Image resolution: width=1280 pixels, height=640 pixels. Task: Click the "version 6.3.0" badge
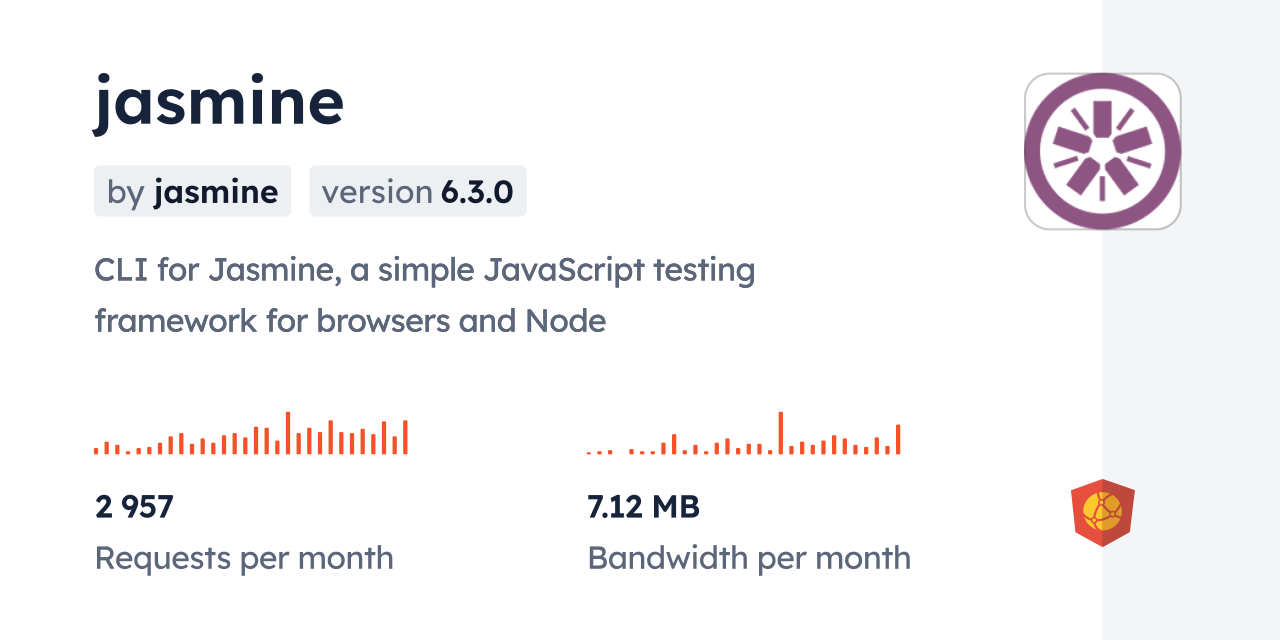pos(418,191)
